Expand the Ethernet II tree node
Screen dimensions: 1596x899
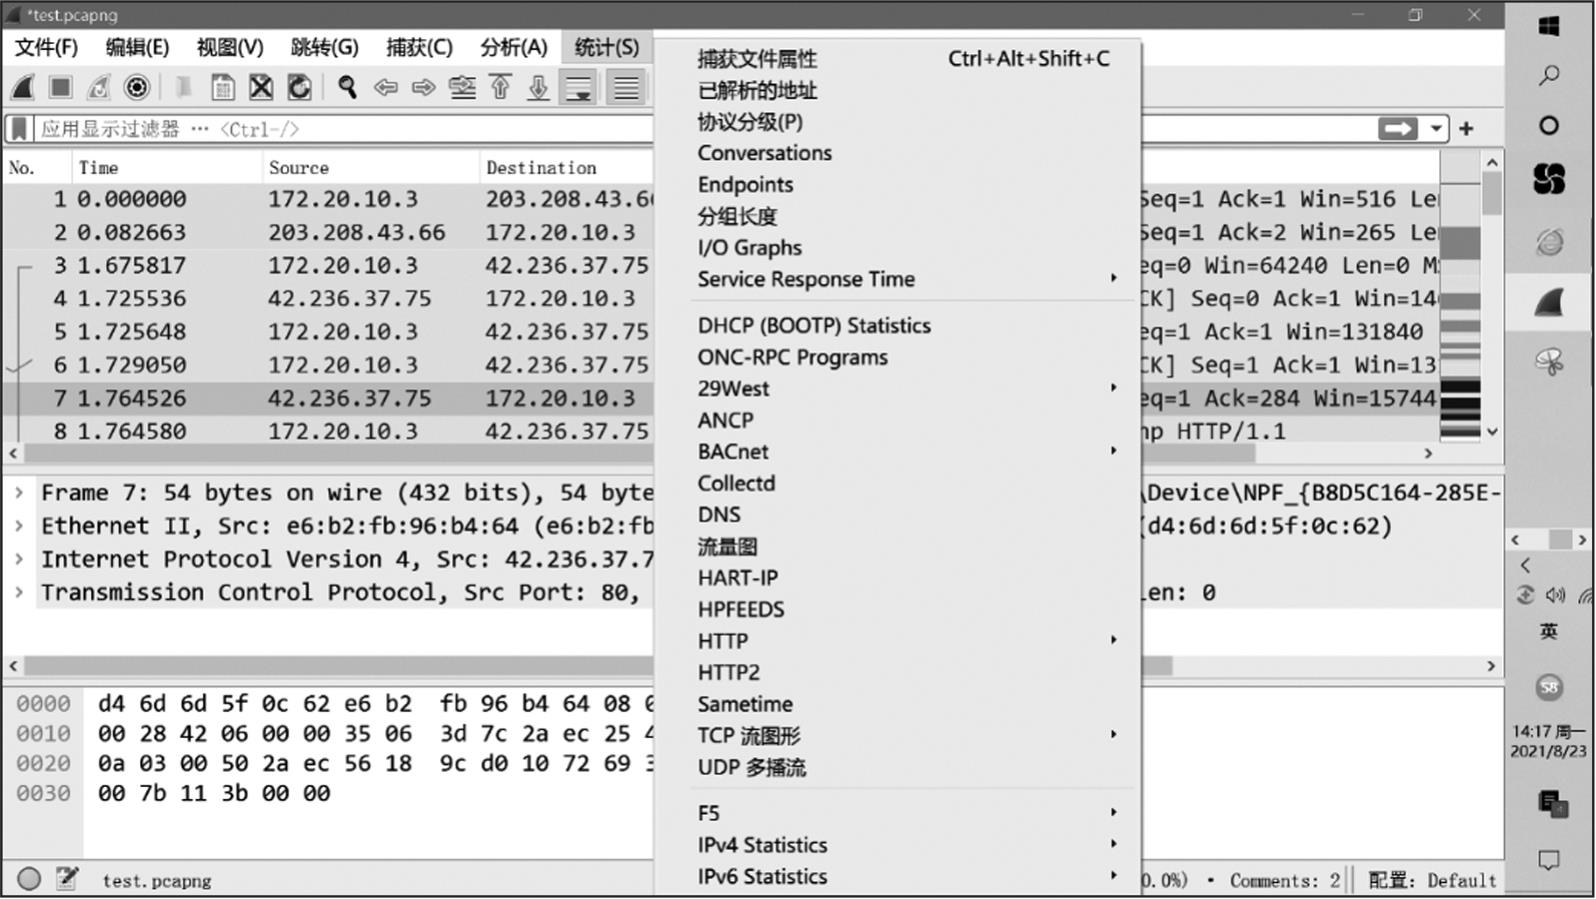pyautogui.click(x=19, y=526)
